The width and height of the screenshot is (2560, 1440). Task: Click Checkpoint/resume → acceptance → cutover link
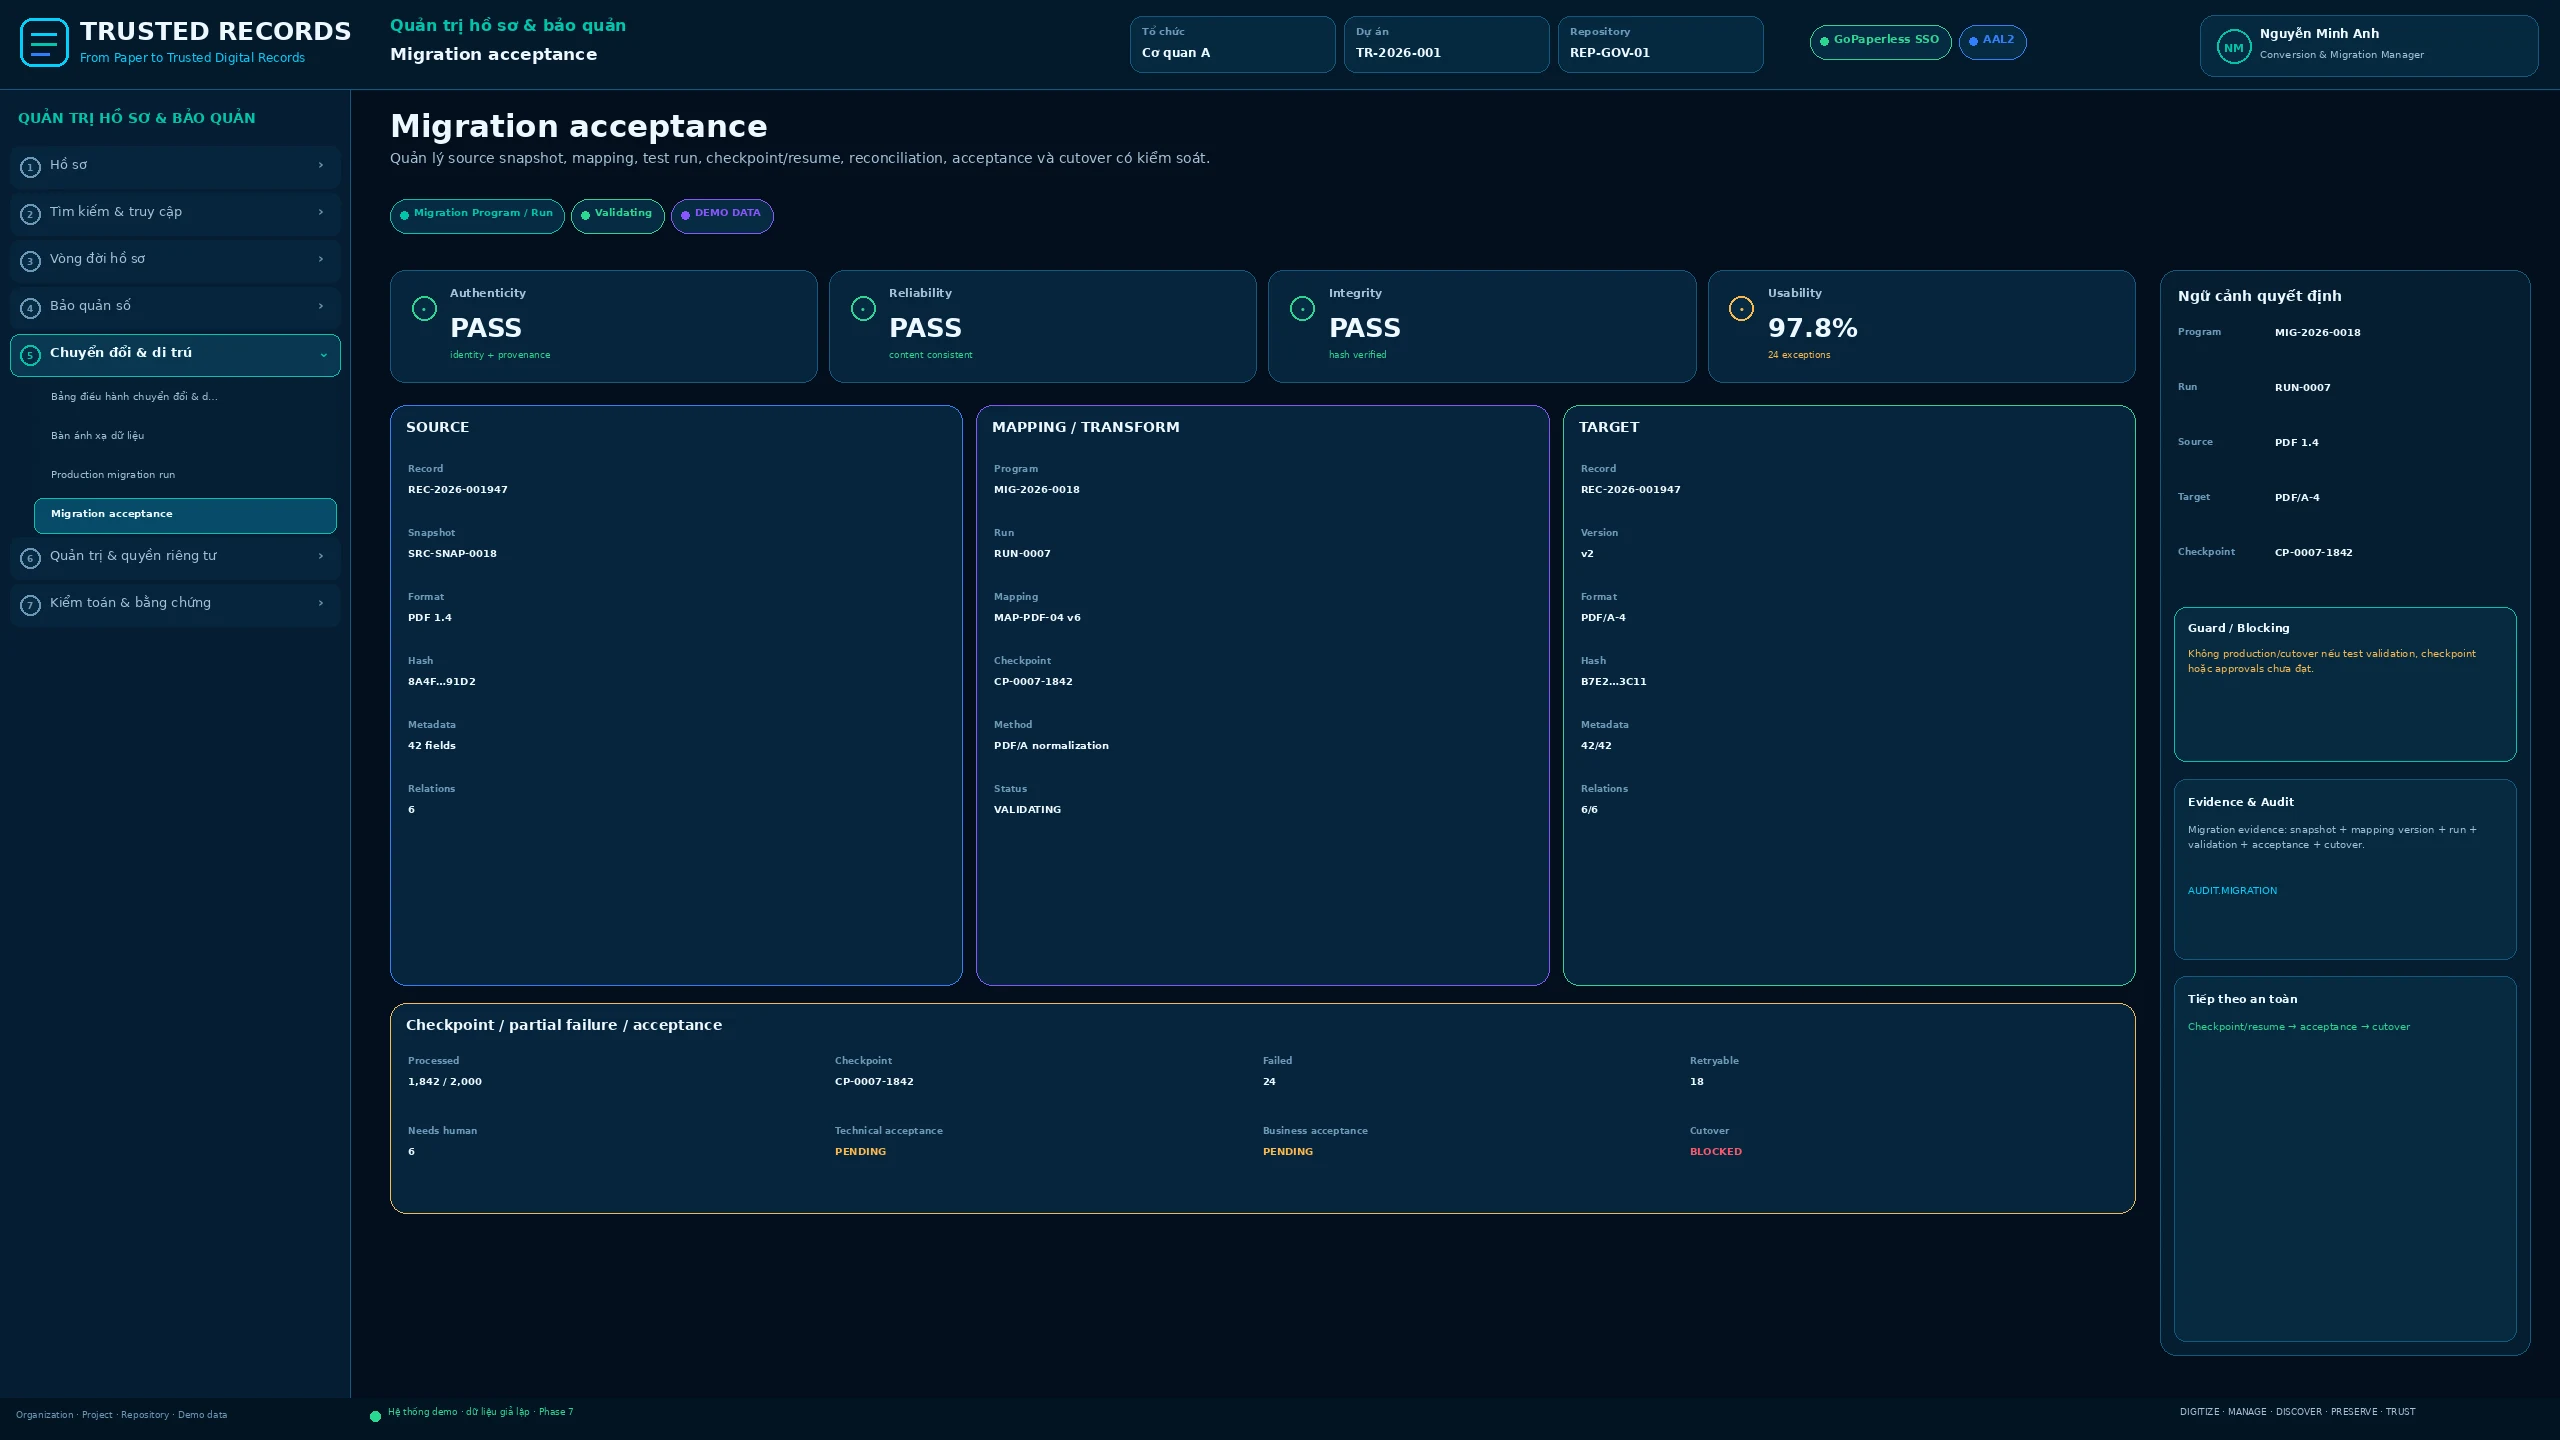click(2298, 1027)
